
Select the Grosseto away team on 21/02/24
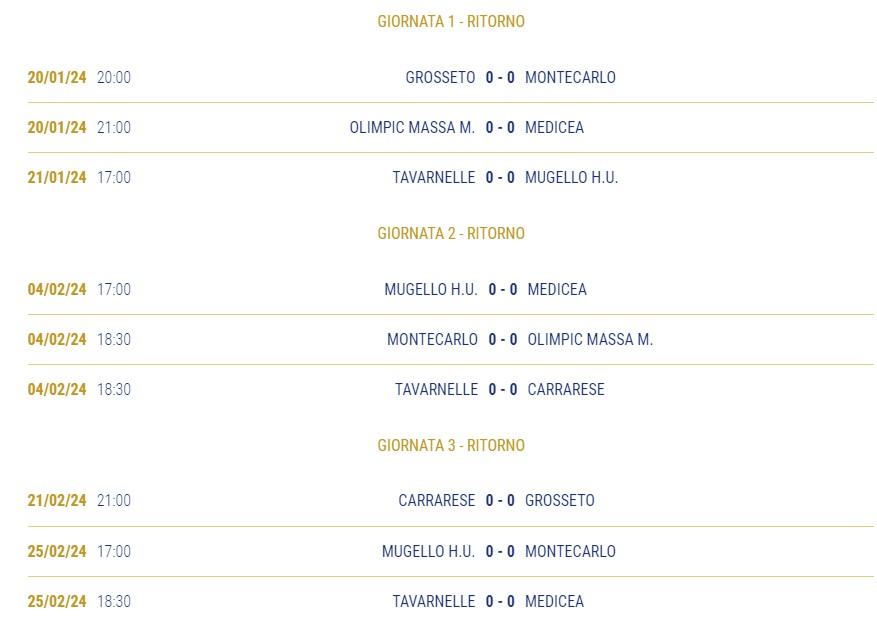559,500
